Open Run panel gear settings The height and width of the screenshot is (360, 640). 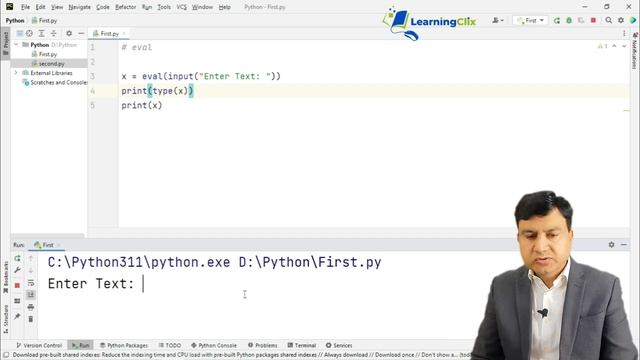click(x=611, y=244)
